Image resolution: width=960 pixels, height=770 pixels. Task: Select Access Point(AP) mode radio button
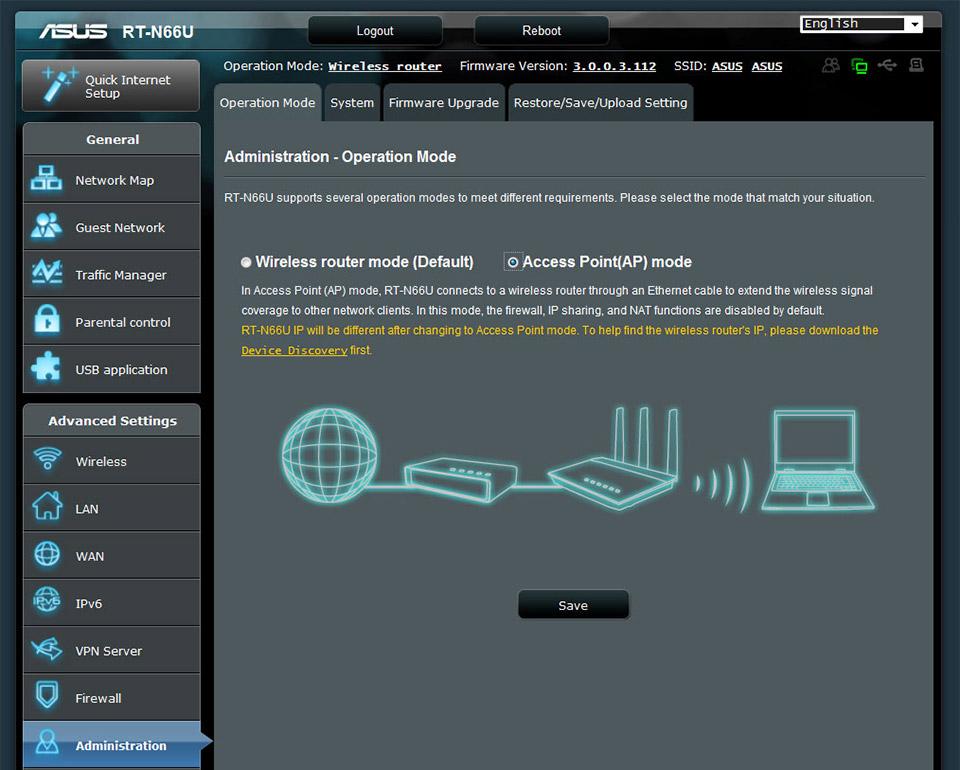pyautogui.click(x=513, y=263)
